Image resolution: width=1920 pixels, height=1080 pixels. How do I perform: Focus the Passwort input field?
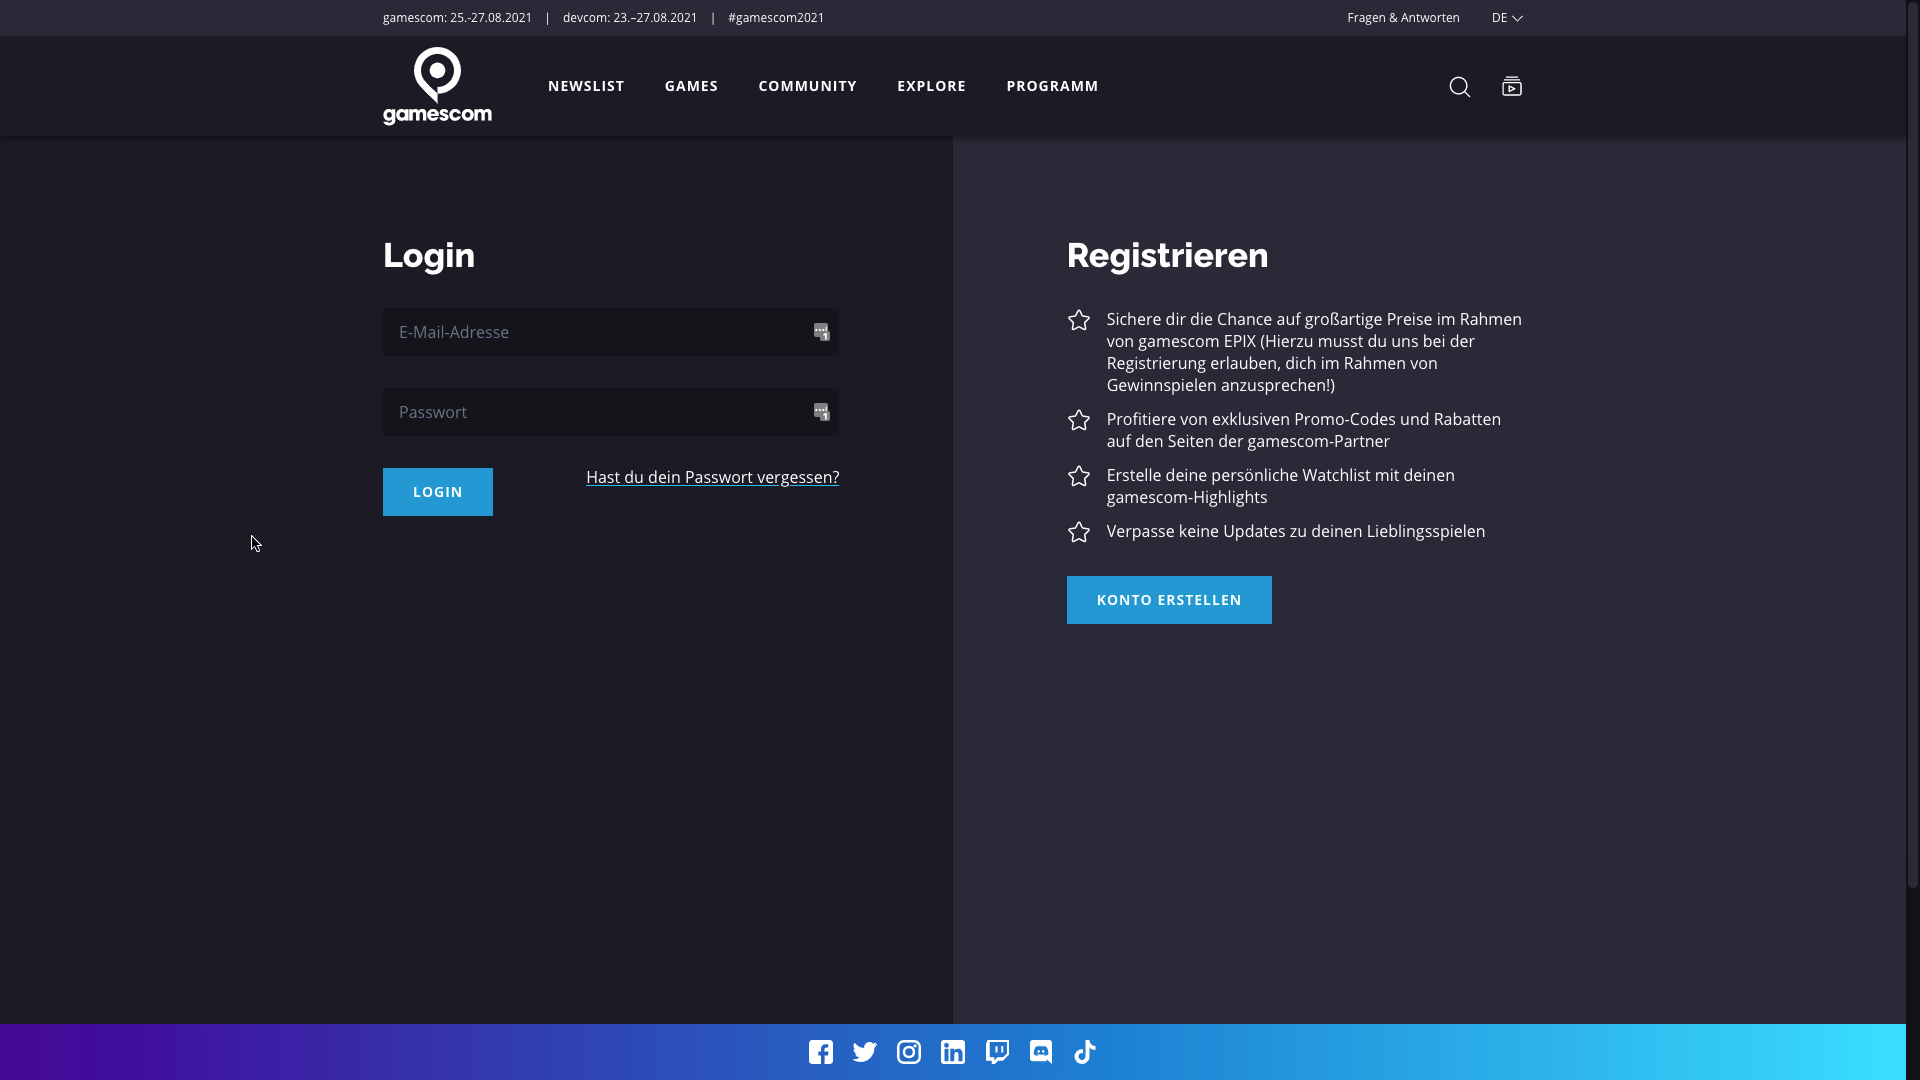pyautogui.click(x=610, y=412)
